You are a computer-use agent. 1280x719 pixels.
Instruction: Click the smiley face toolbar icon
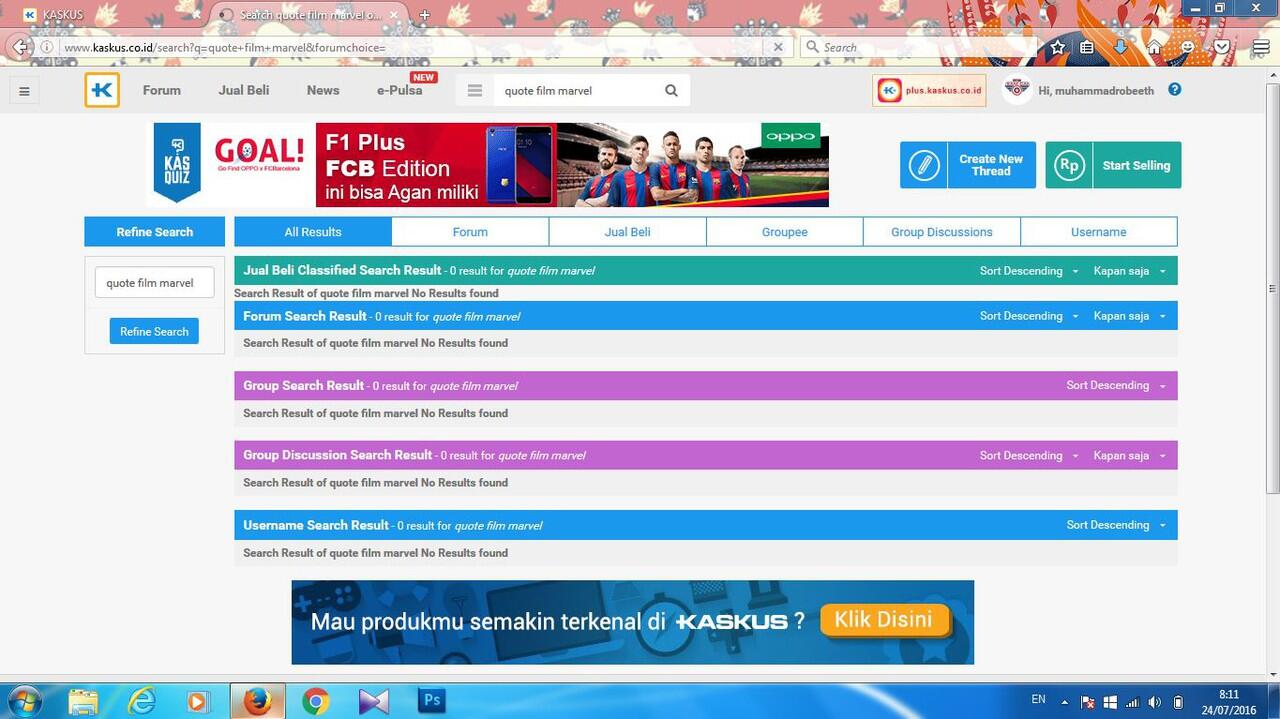click(1188, 47)
